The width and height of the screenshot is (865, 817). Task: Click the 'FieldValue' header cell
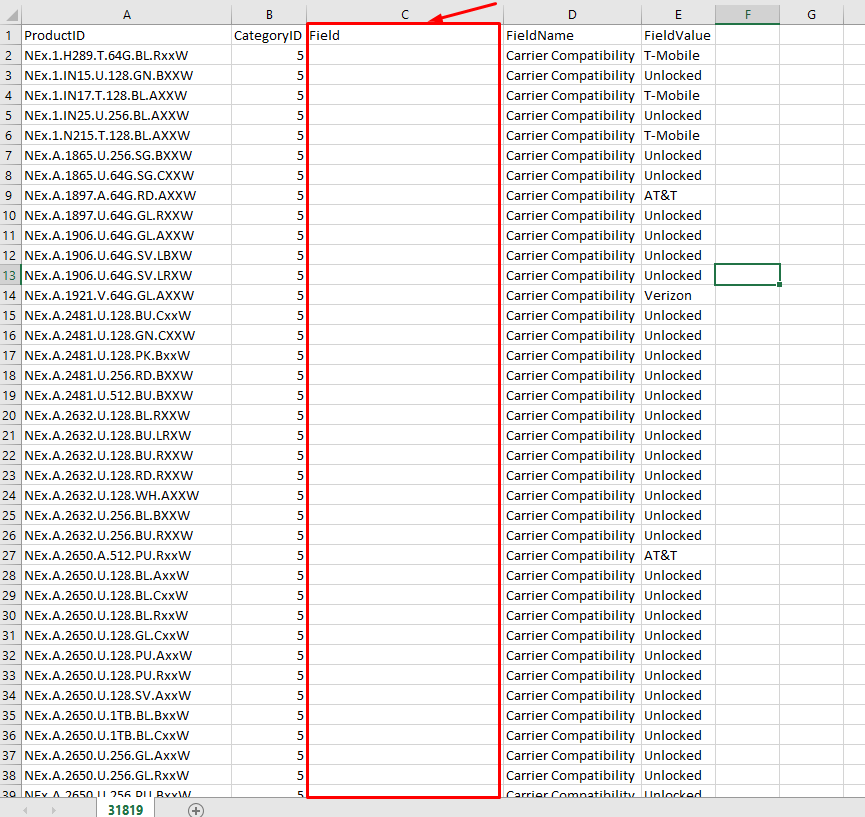677,35
